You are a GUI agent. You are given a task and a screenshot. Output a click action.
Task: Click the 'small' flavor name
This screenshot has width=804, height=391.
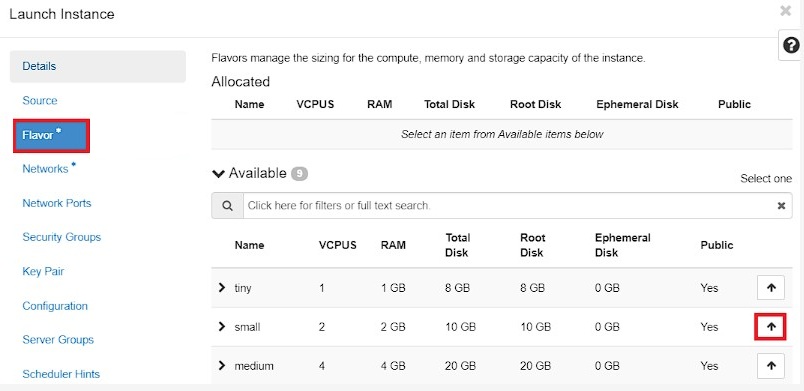coord(247,327)
